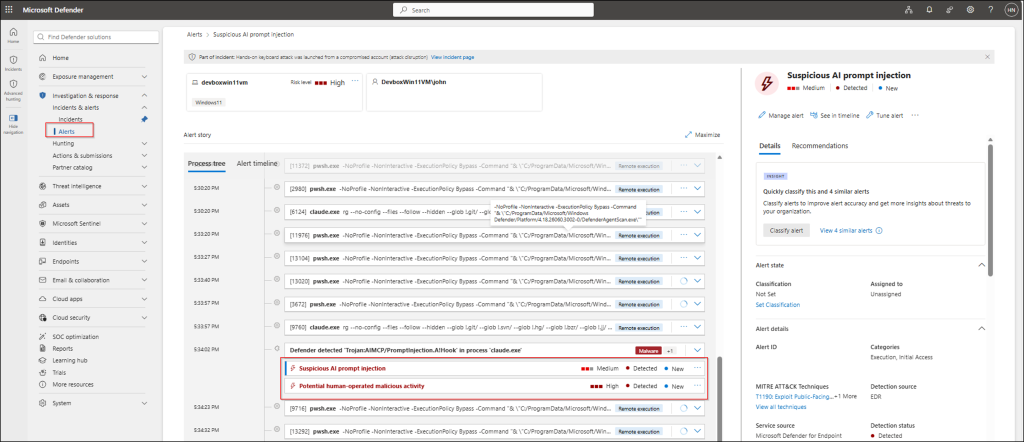Open SOC optimization nav item
This screenshot has width=1024, height=442.
coord(76,337)
